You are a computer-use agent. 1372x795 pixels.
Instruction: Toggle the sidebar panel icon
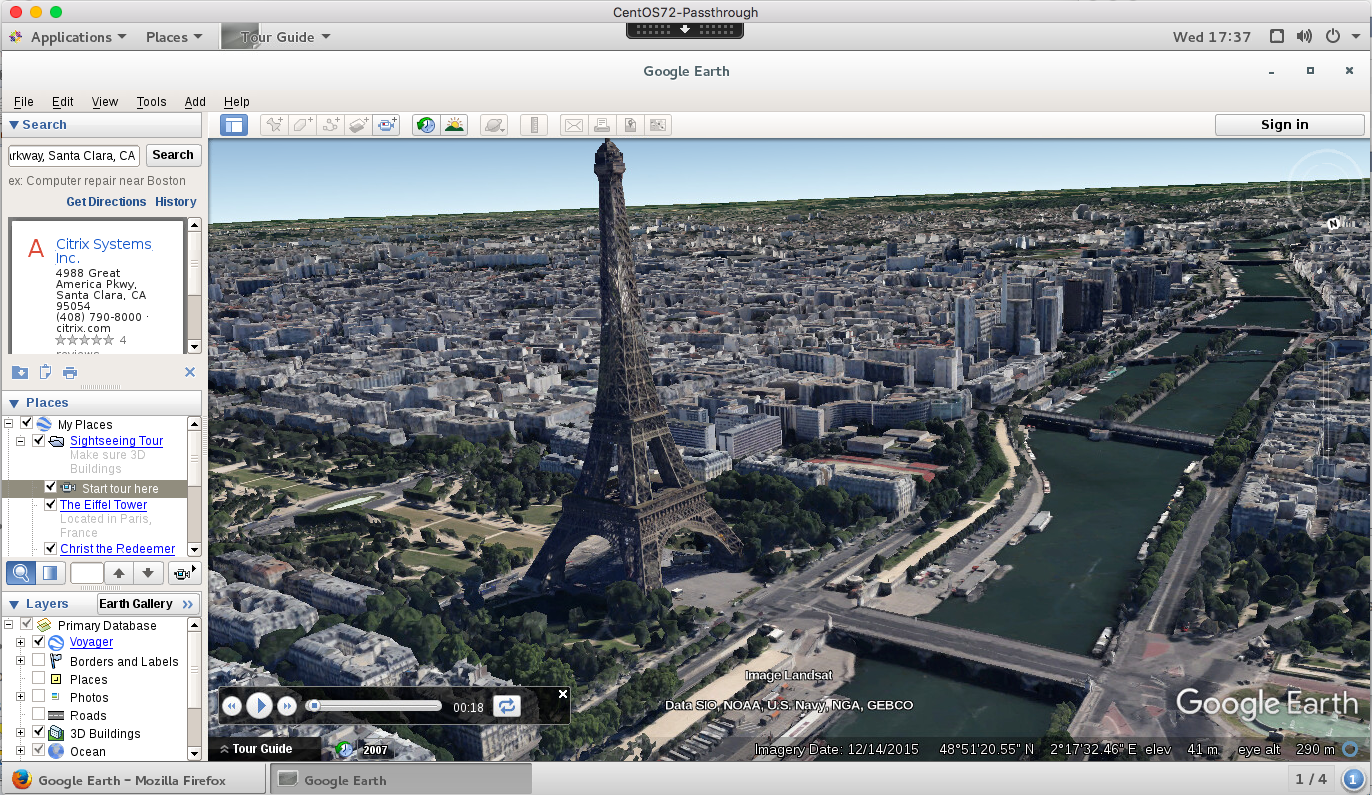(x=234, y=125)
